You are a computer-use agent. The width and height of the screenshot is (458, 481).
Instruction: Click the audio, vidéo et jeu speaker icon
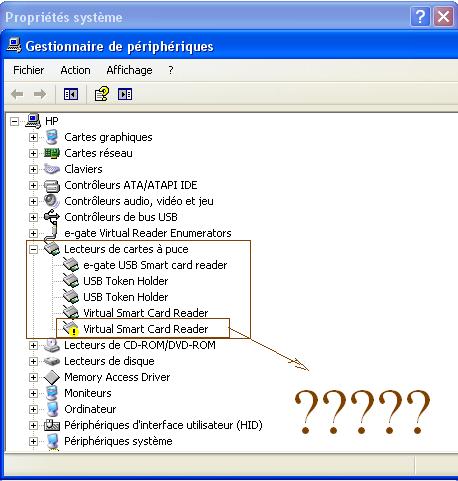[x=52, y=201]
